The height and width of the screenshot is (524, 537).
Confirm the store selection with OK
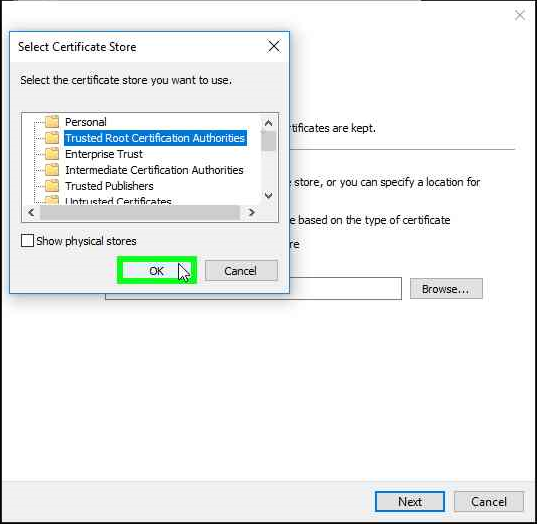point(157,271)
